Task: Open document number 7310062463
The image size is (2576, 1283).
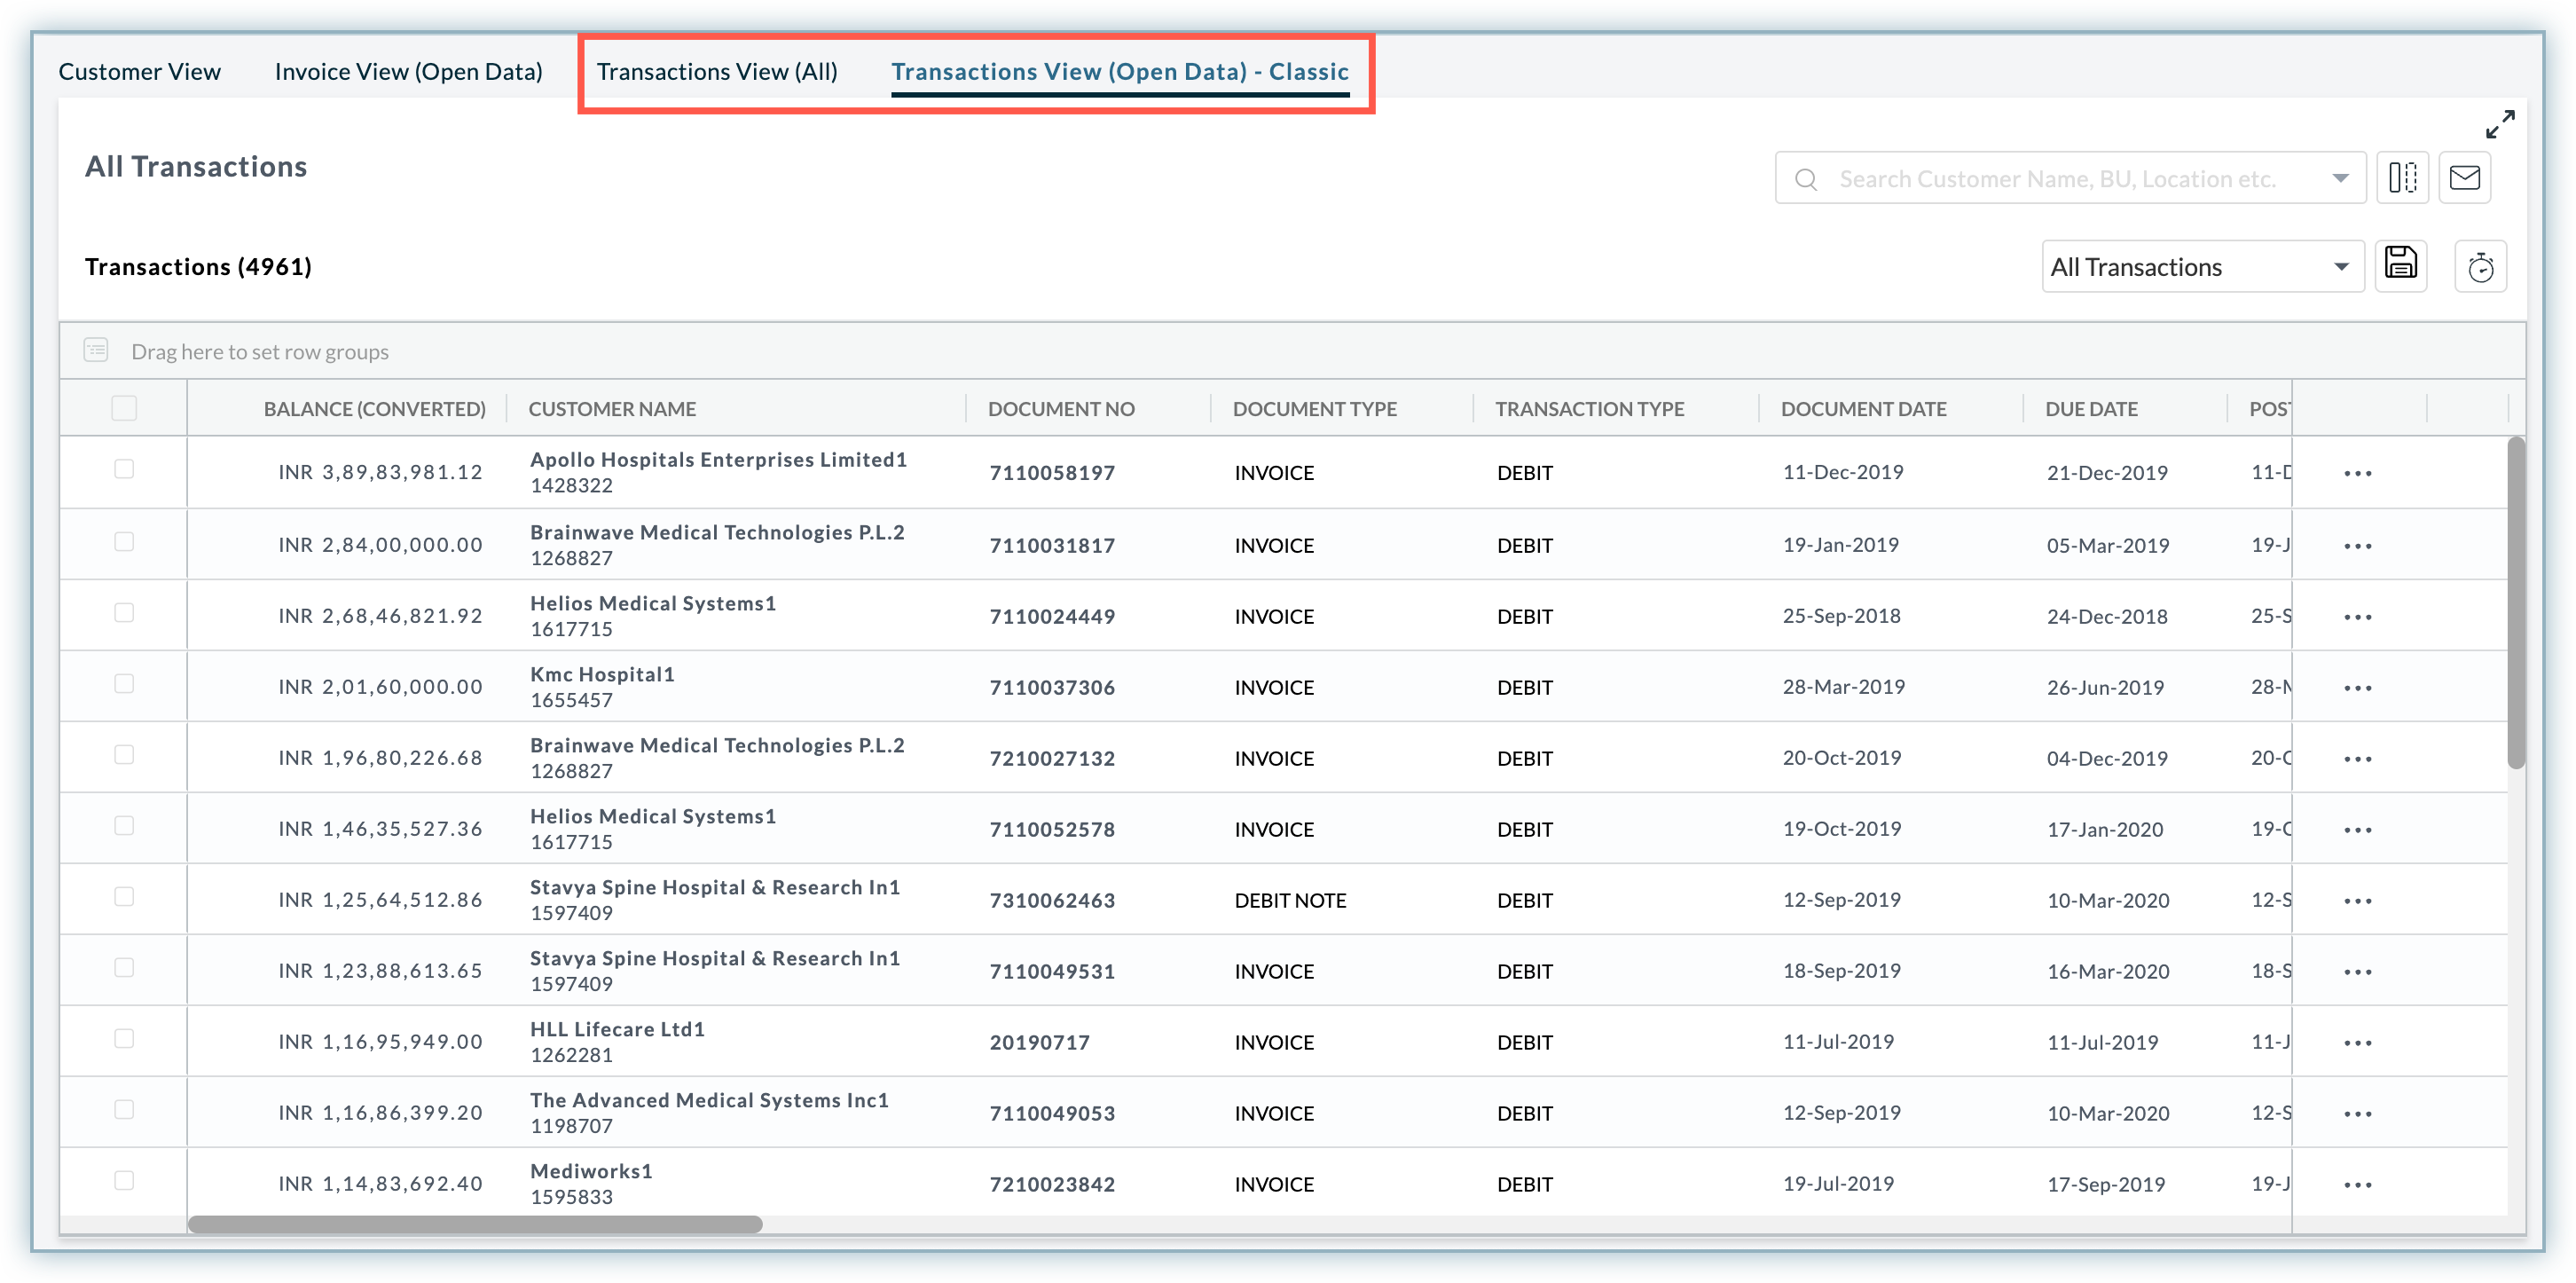Action: point(1052,901)
